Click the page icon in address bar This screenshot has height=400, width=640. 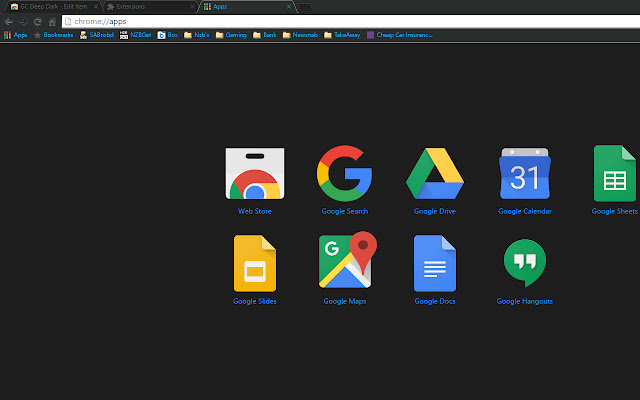click(x=68, y=21)
